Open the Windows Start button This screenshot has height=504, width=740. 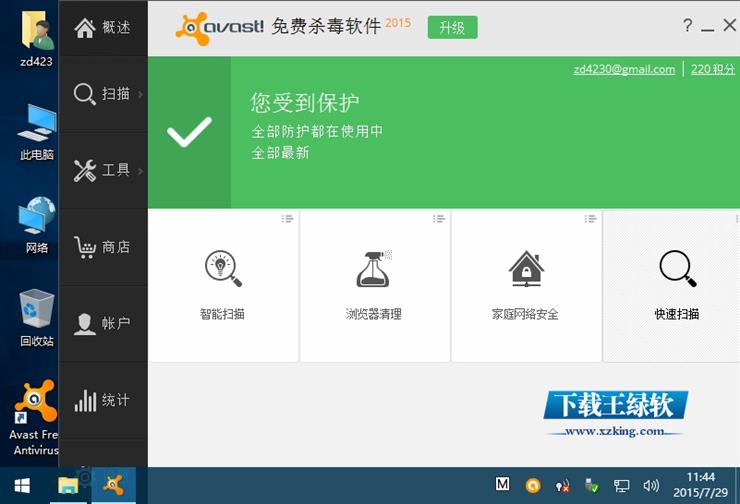coord(22,486)
